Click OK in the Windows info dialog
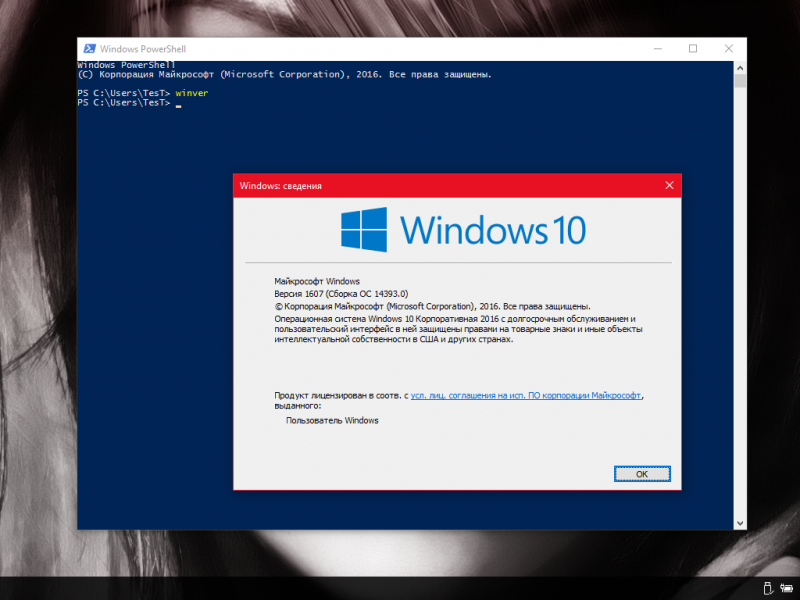The image size is (800, 600). click(x=642, y=474)
